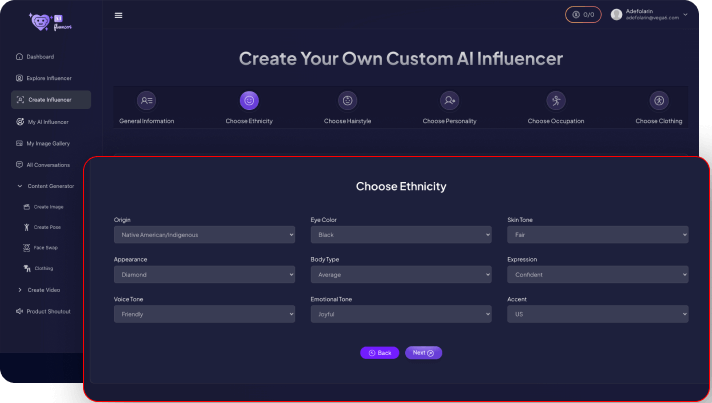Click the Back button
Image resolution: width=712 pixels, height=403 pixels.
(x=380, y=353)
